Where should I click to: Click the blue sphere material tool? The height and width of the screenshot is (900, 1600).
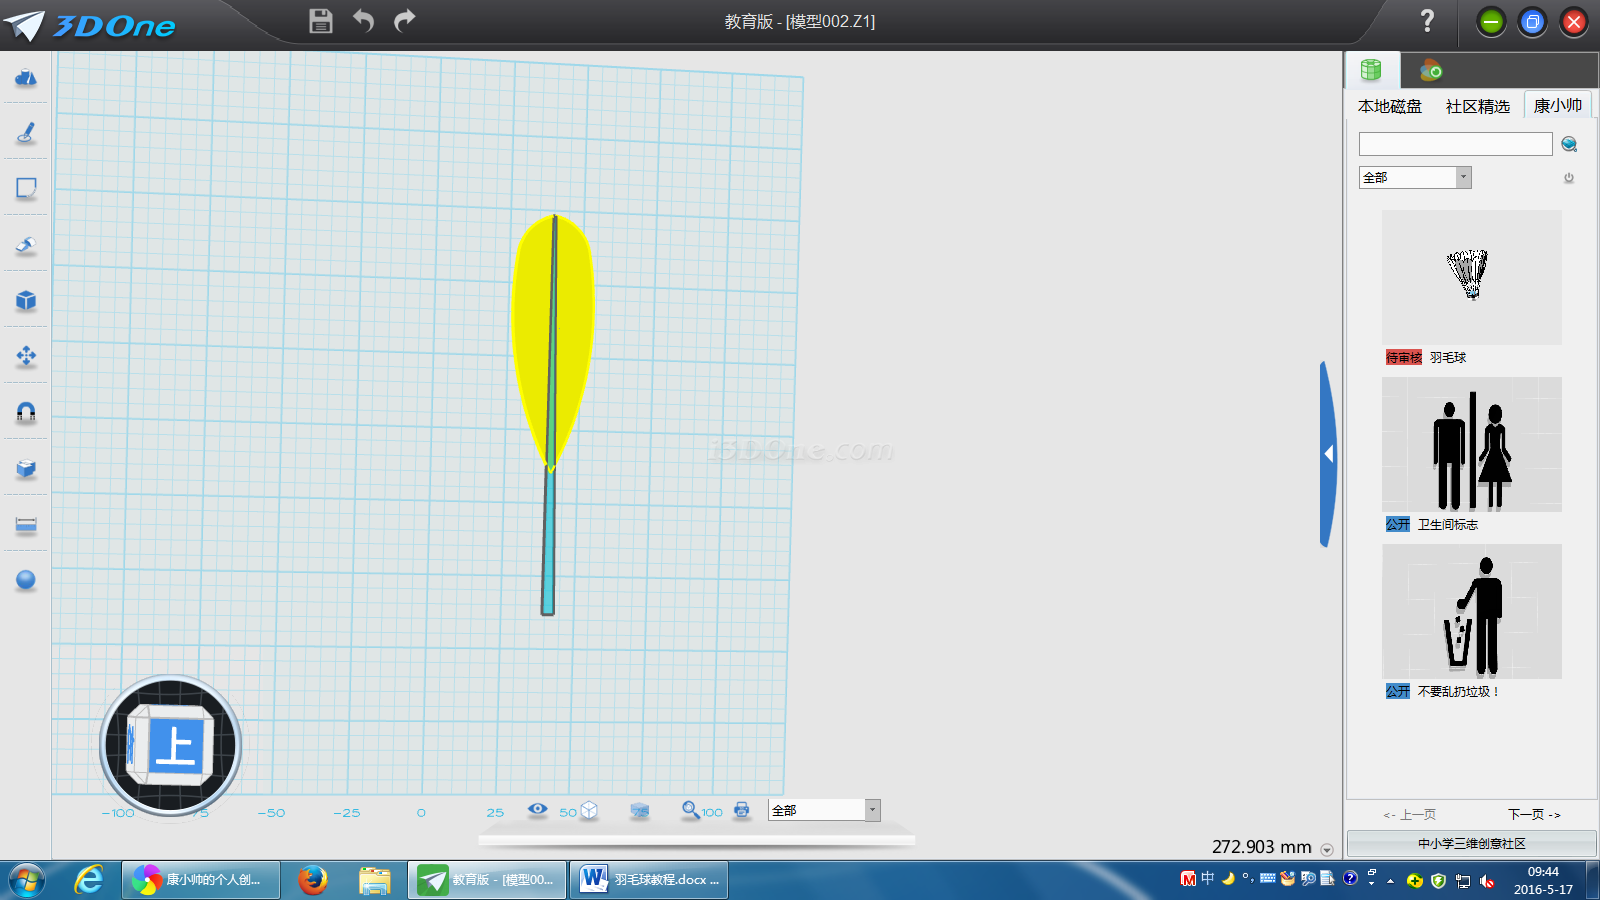(26, 580)
